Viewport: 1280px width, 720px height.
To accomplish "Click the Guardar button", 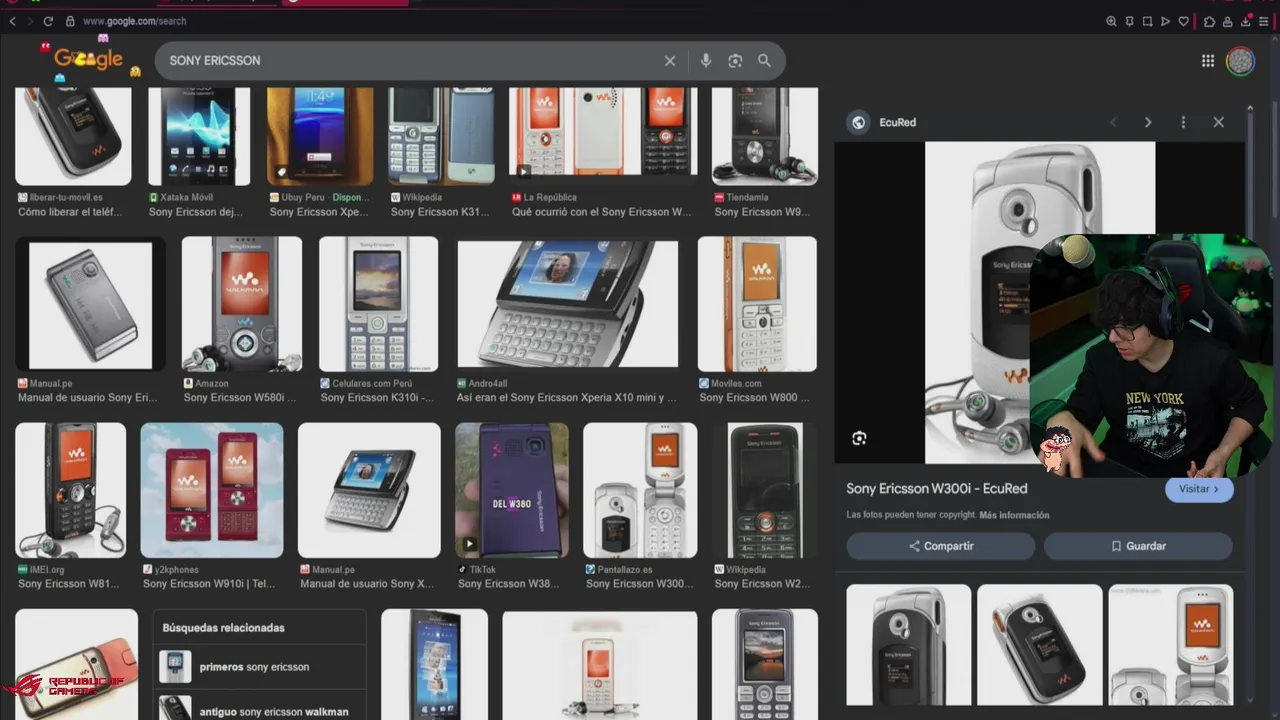I will pyautogui.click(x=1138, y=546).
